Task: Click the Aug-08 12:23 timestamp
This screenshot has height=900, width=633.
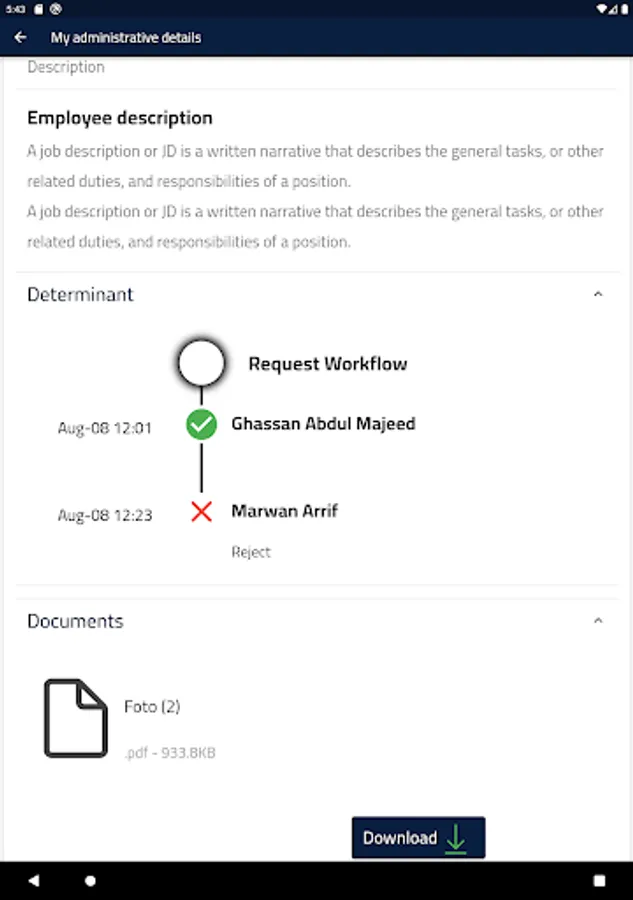Action: (x=105, y=516)
